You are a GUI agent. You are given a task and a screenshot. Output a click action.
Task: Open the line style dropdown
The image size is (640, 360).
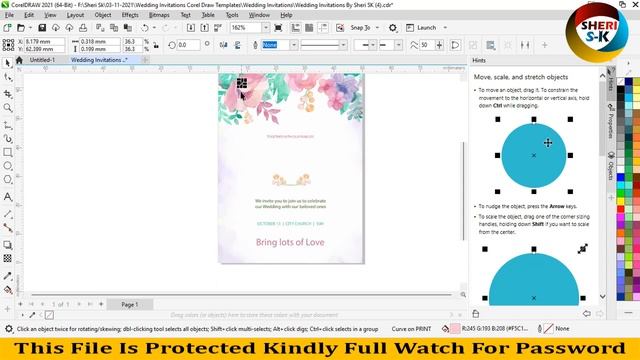tap(343, 45)
